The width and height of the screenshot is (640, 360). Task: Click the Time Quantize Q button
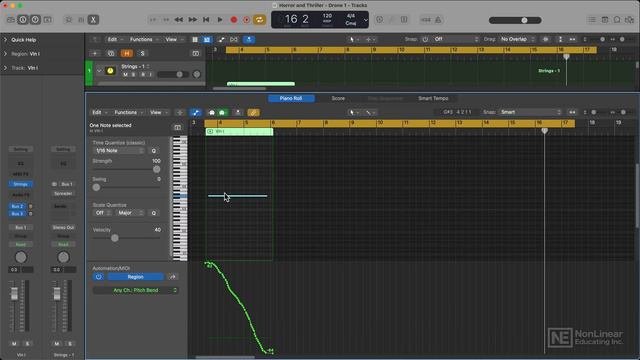click(x=154, y=151)
